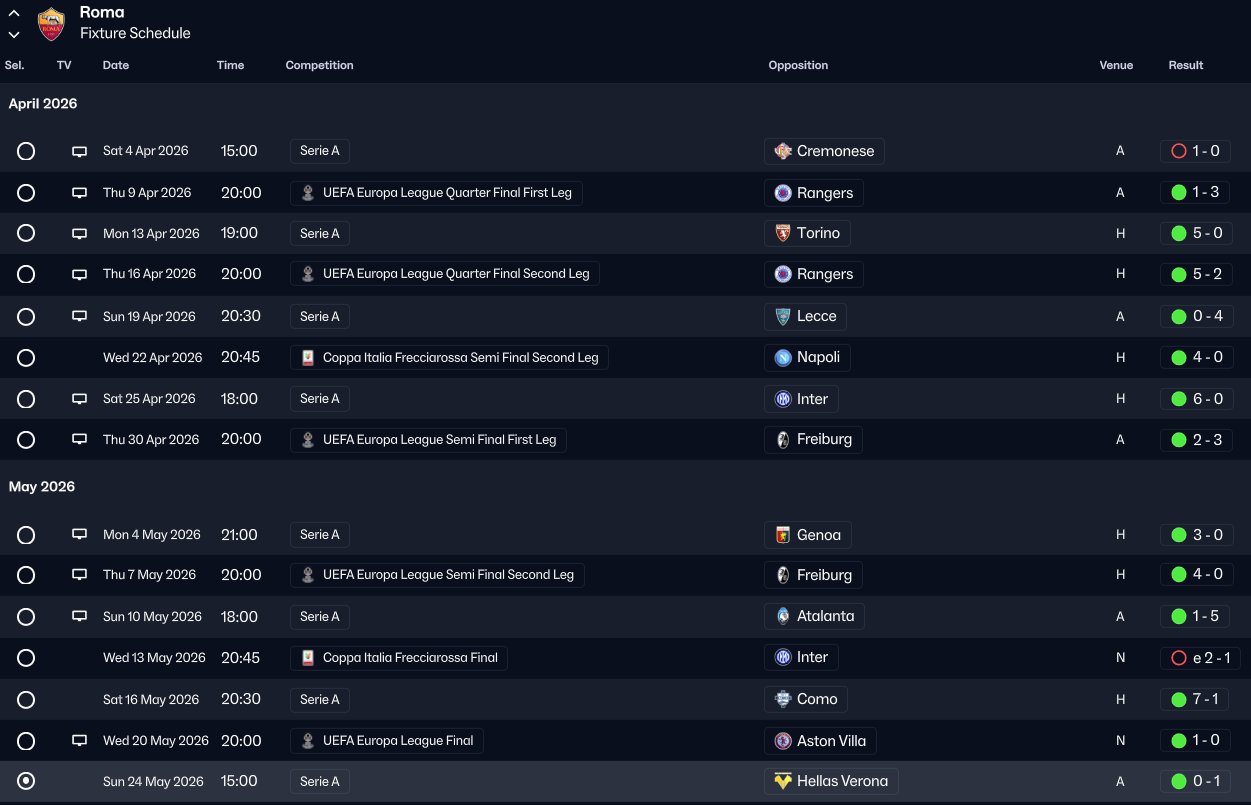Collapse the April 2026 month section
The image size is (1251, 805).
(x=43, y=104)
